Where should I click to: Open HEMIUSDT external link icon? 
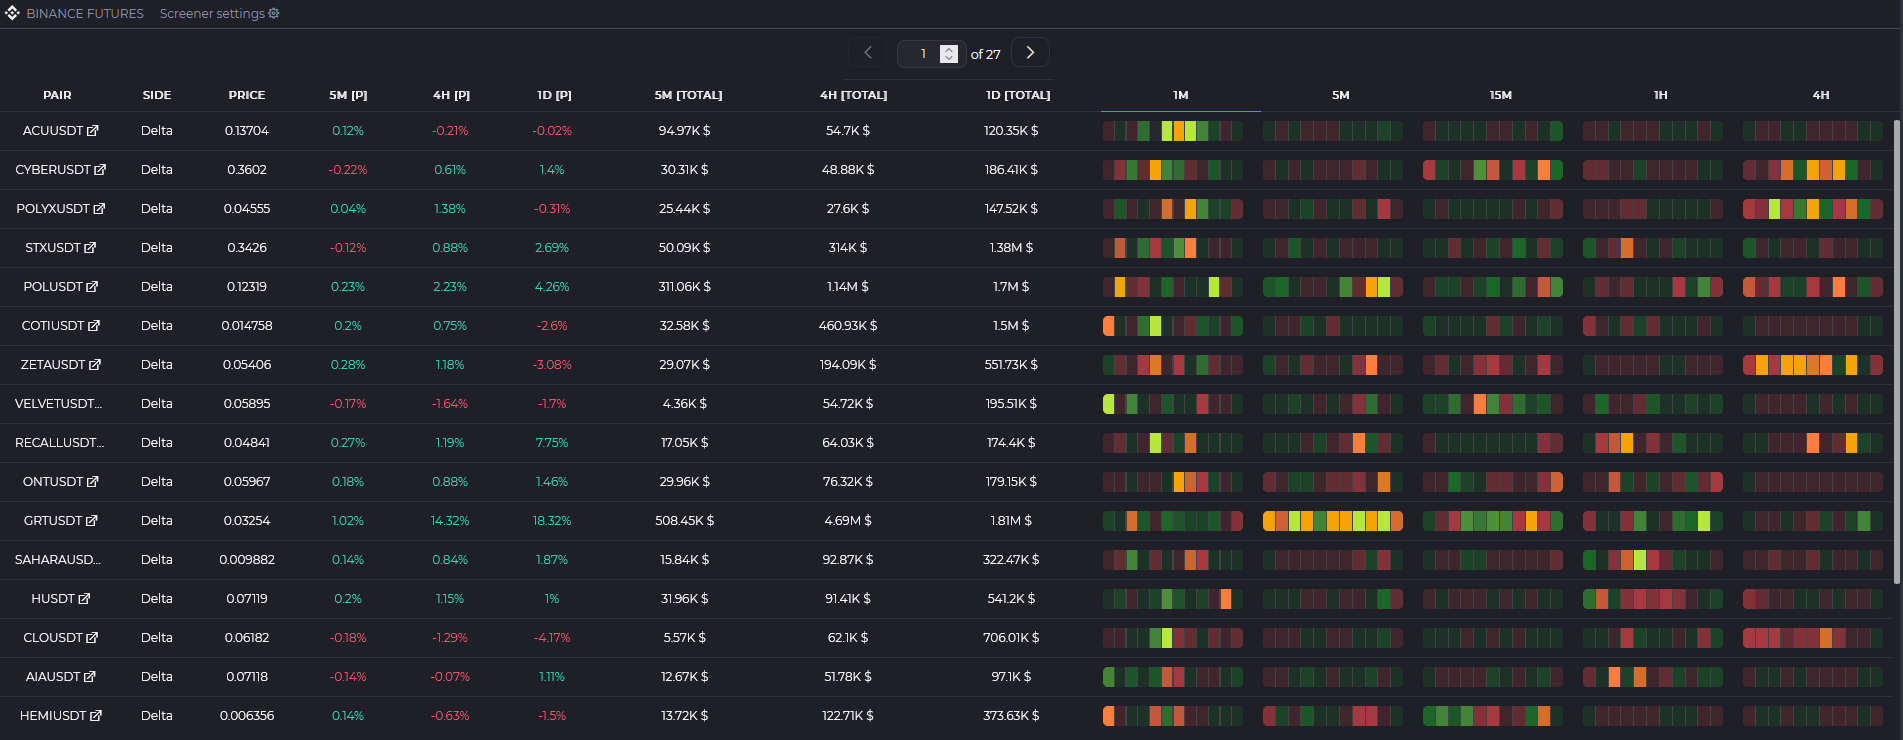tap(96, 716)
